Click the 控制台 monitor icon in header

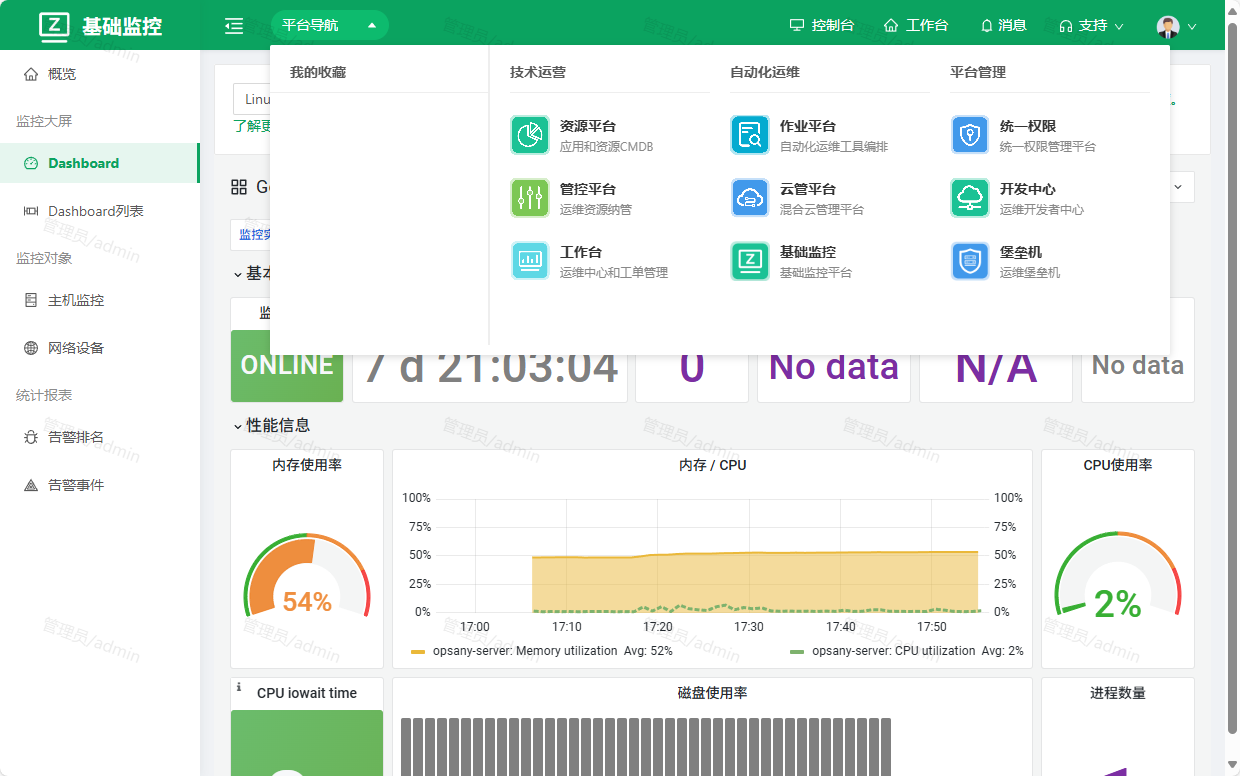797,25
